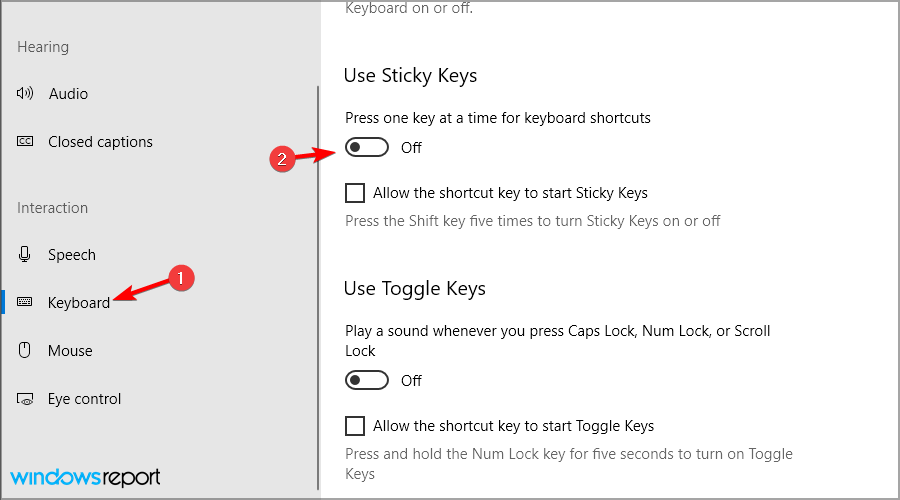
Task: Click the Use Toggle Keys heading
Action: tap(414, 289)
